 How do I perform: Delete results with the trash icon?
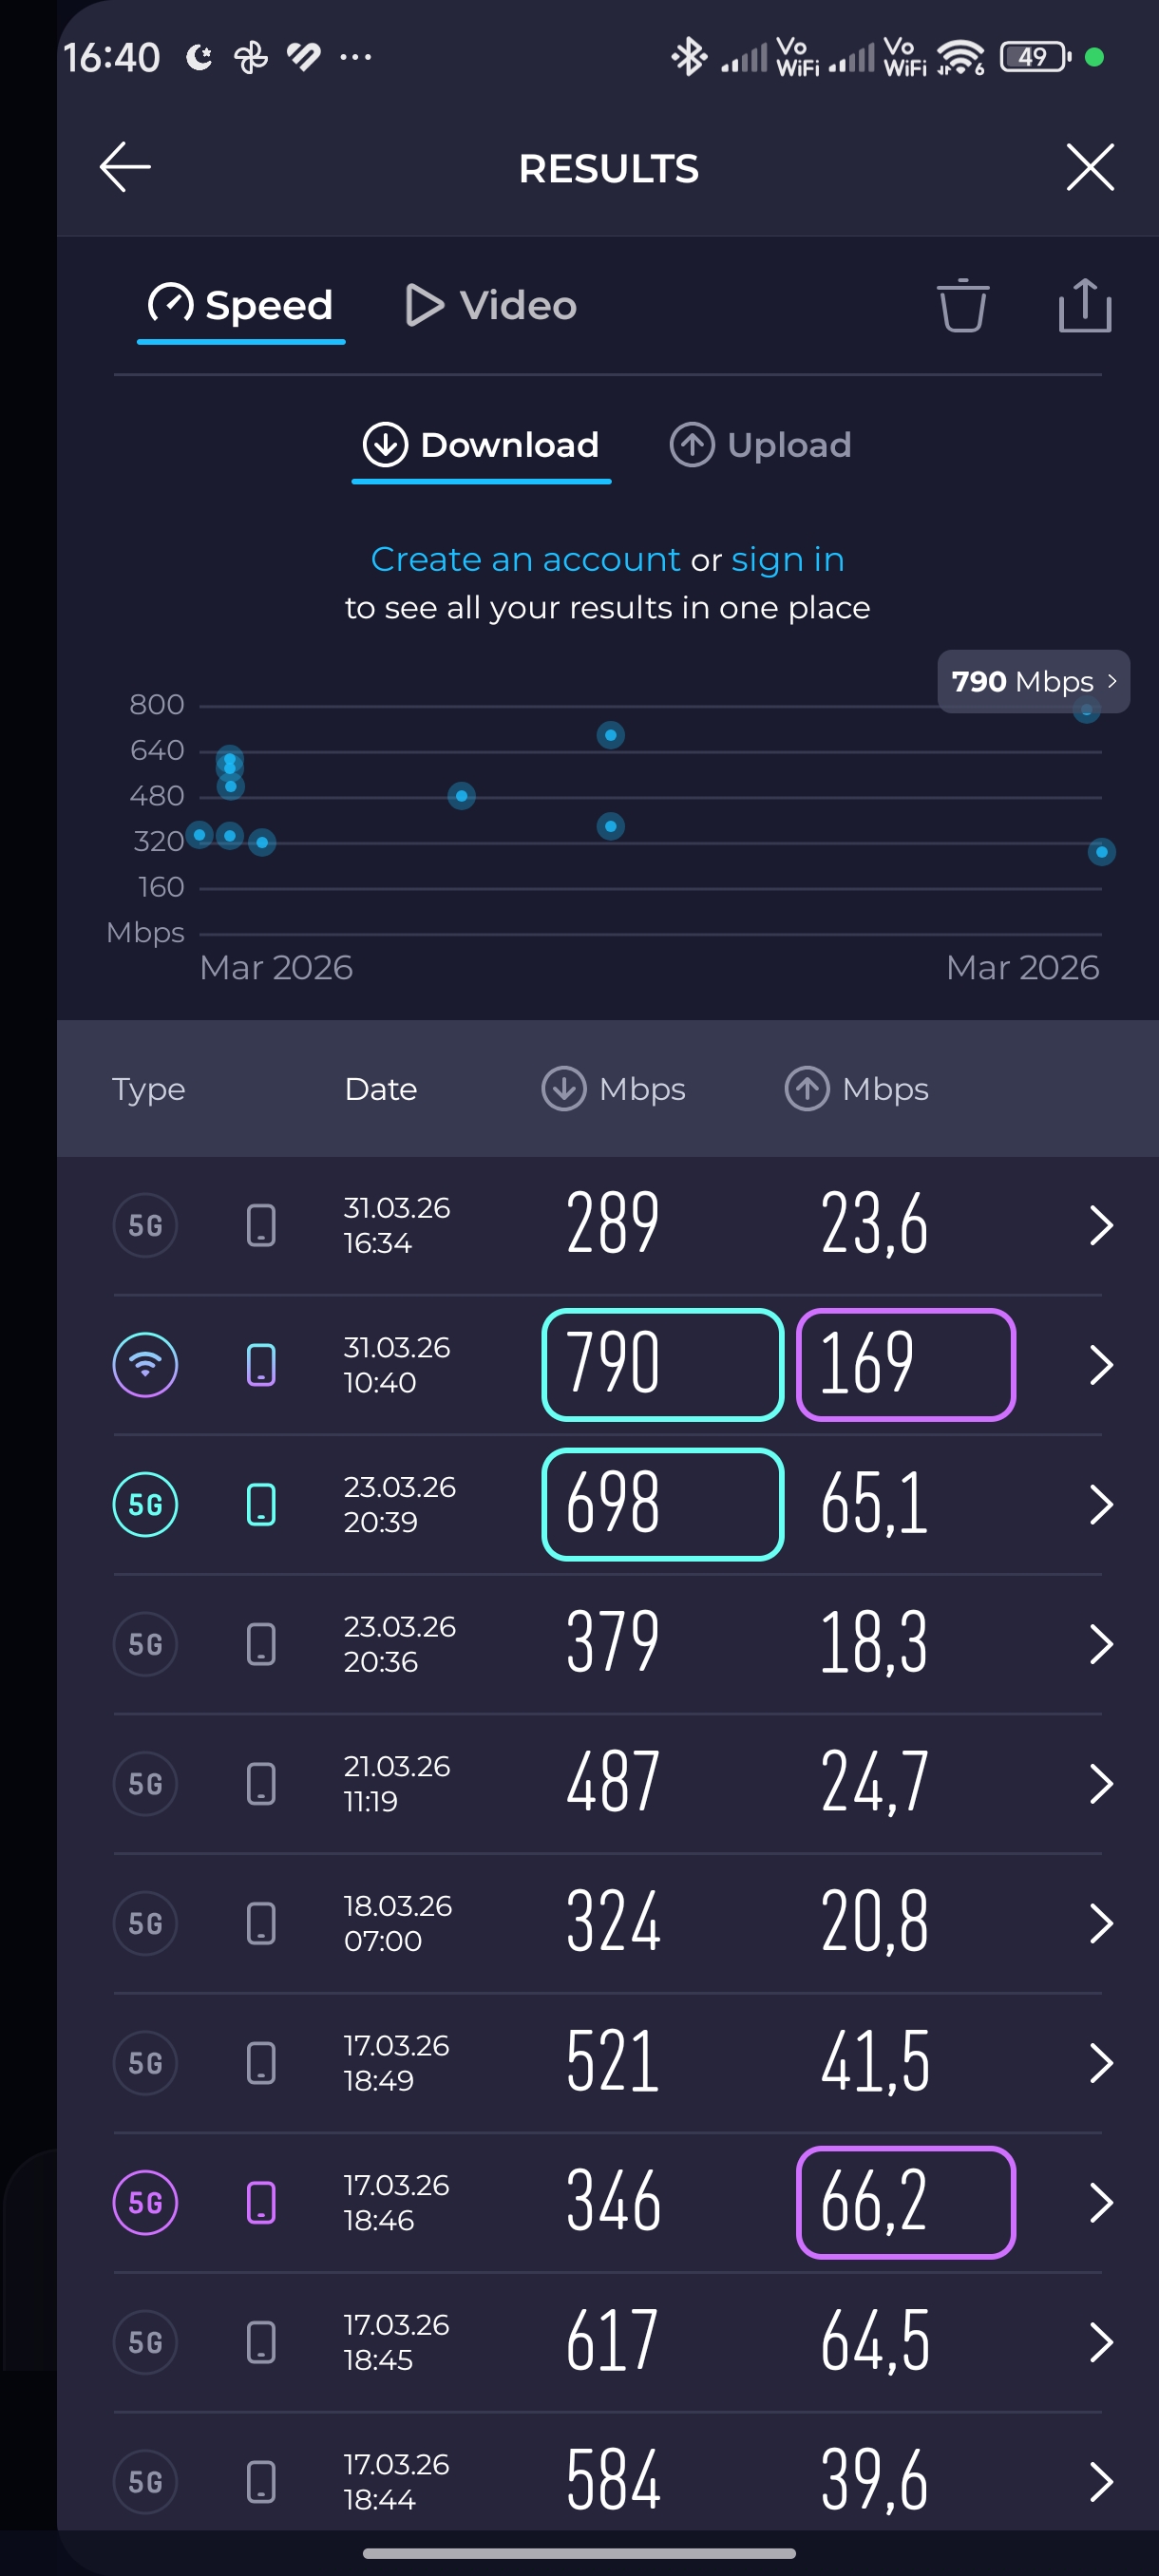click(x=962, y=305)
